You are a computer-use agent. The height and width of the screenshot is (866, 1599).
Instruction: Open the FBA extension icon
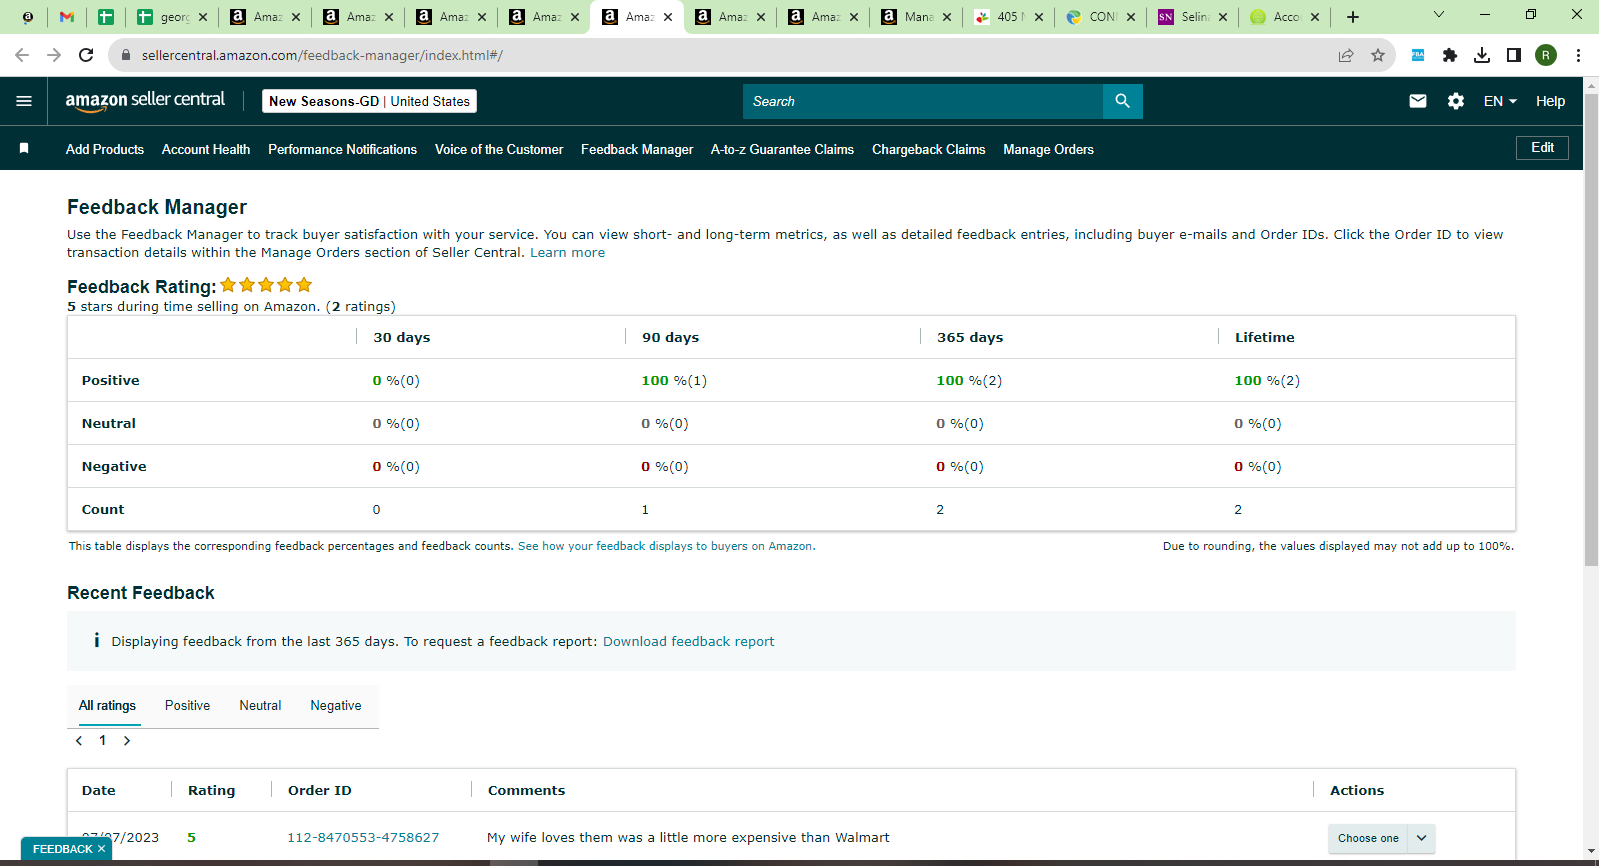(x=1418, y=55)
